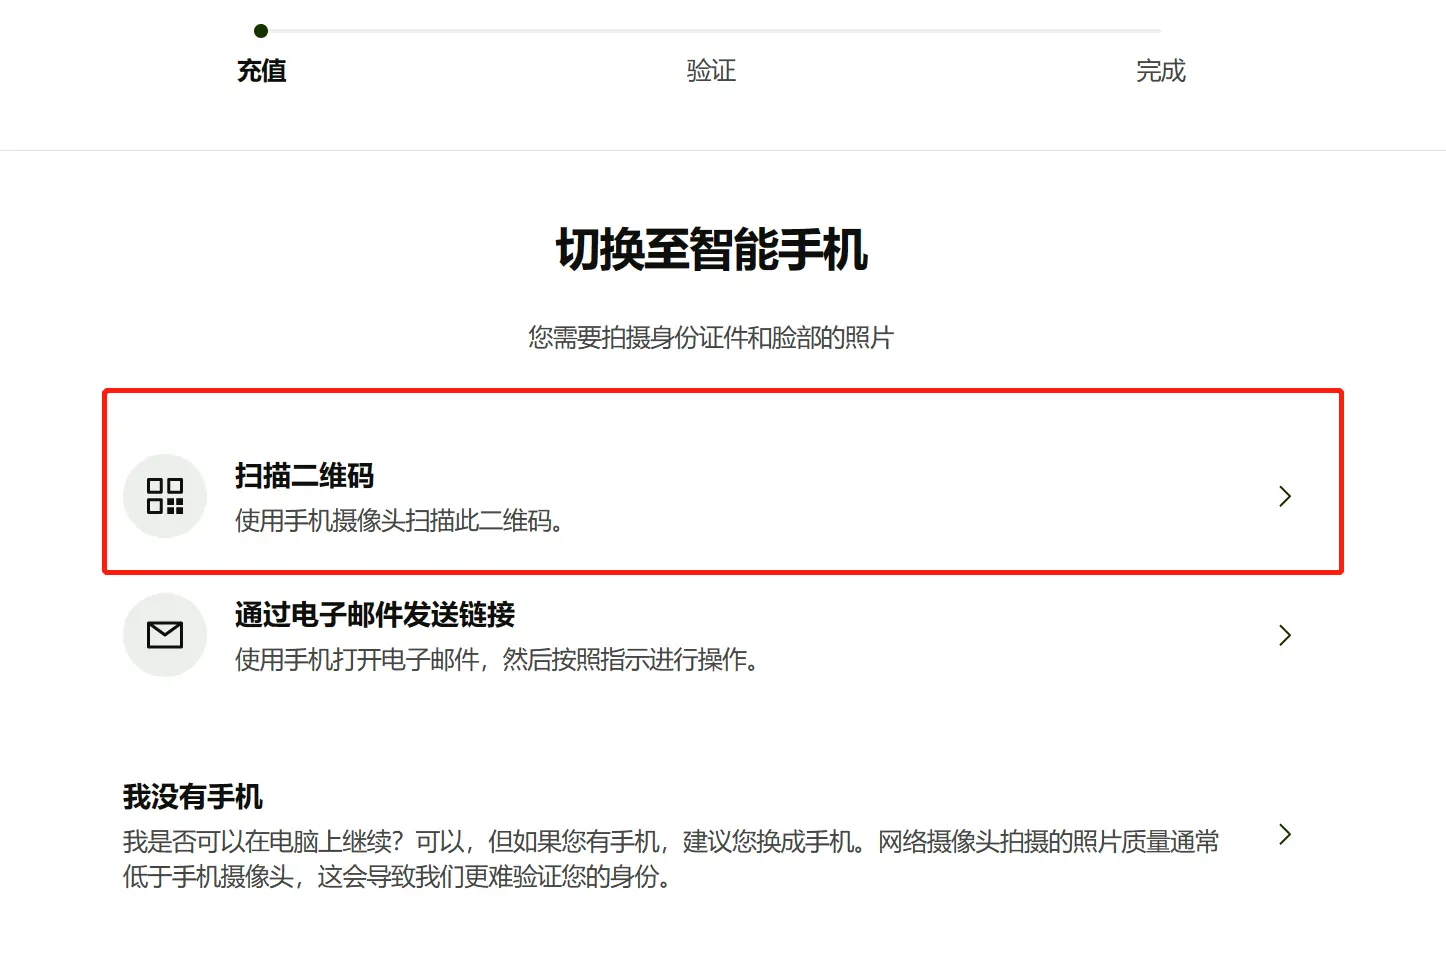Viewport: 1446px width, 972px height.
Task: Select the 充值 step label
Action: [x=262, y=71]
